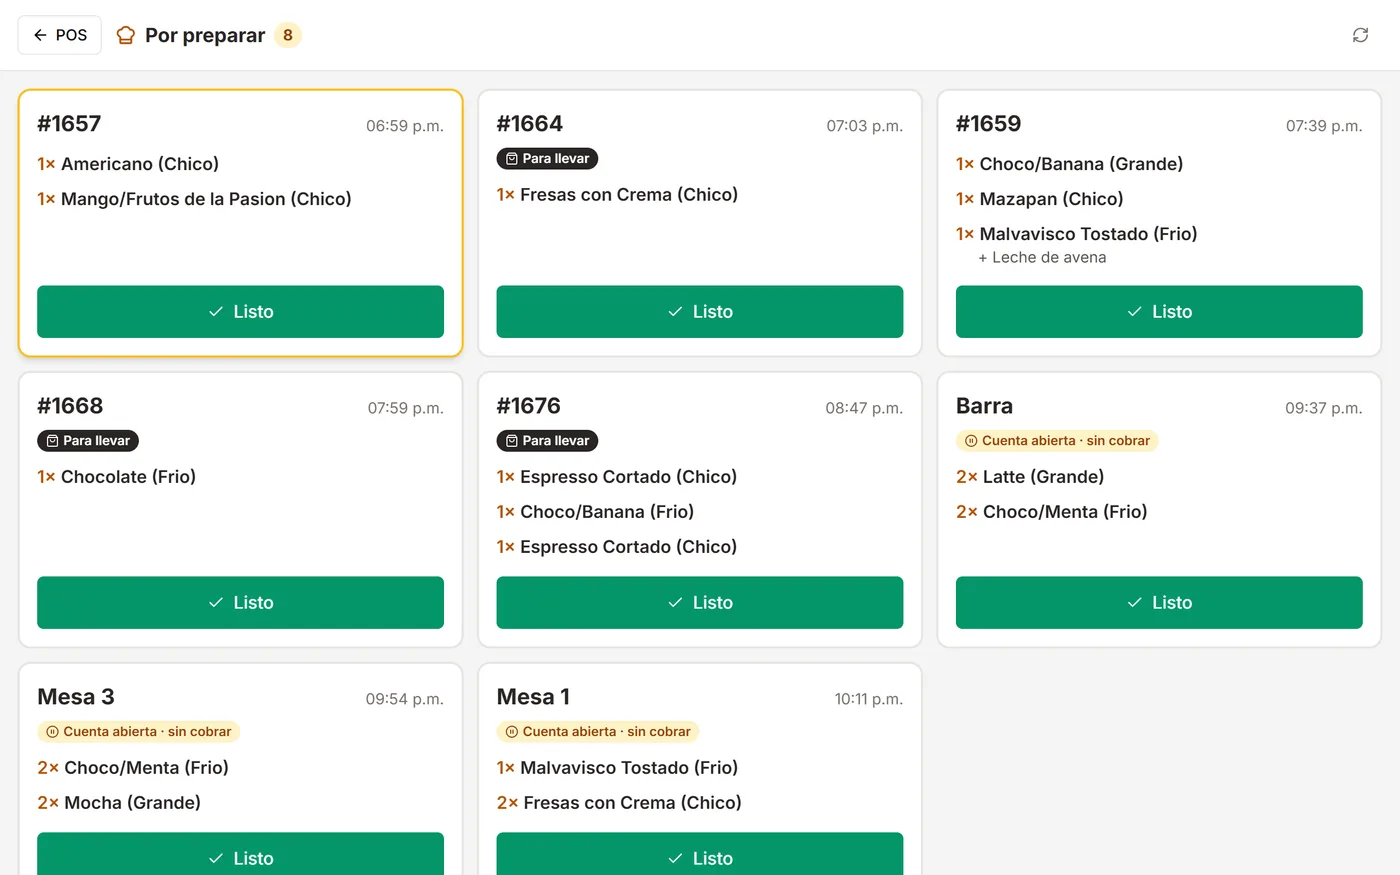Image resolution: width=1400 pixels, height=875 pixels.
Task: Click the Para llevar badge on order #1676
Action: [547, 441]
